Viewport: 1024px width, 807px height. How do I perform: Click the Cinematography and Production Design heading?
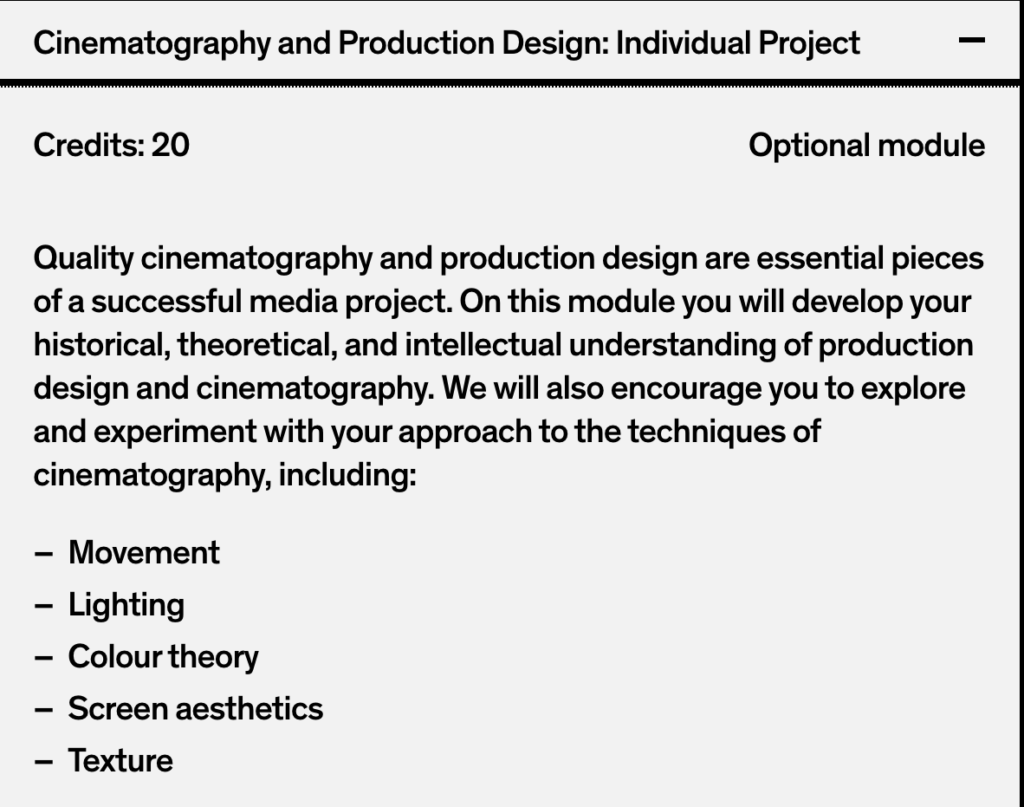coord(447,44)
